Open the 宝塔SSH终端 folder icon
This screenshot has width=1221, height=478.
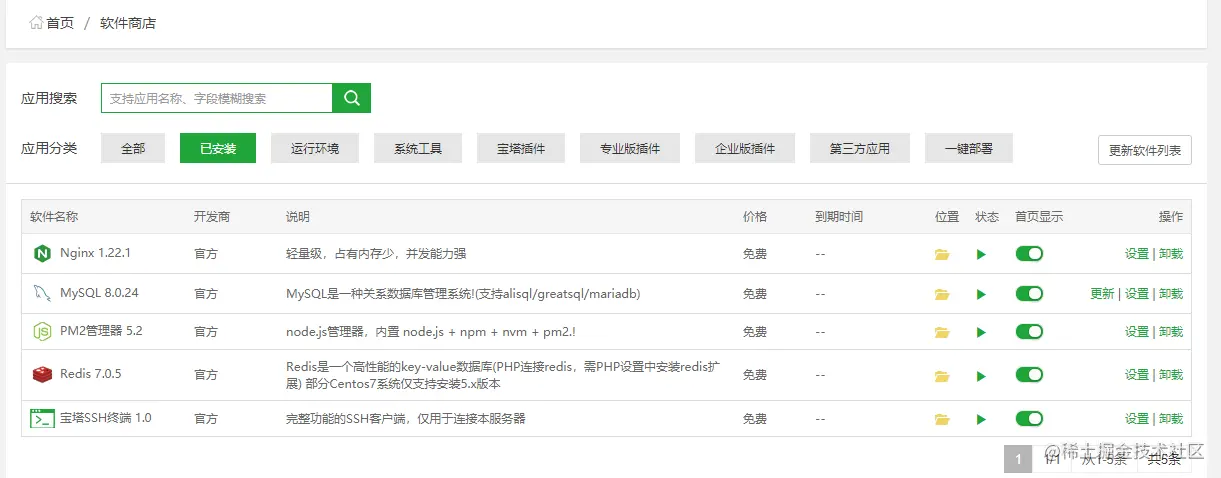click(941, 419)
